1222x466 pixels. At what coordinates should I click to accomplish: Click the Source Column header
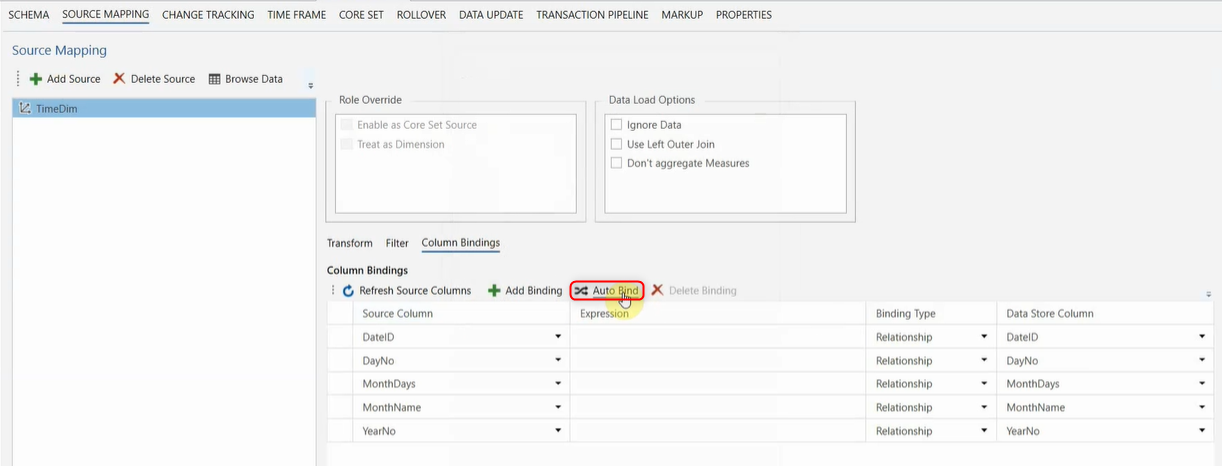[397, 314]
